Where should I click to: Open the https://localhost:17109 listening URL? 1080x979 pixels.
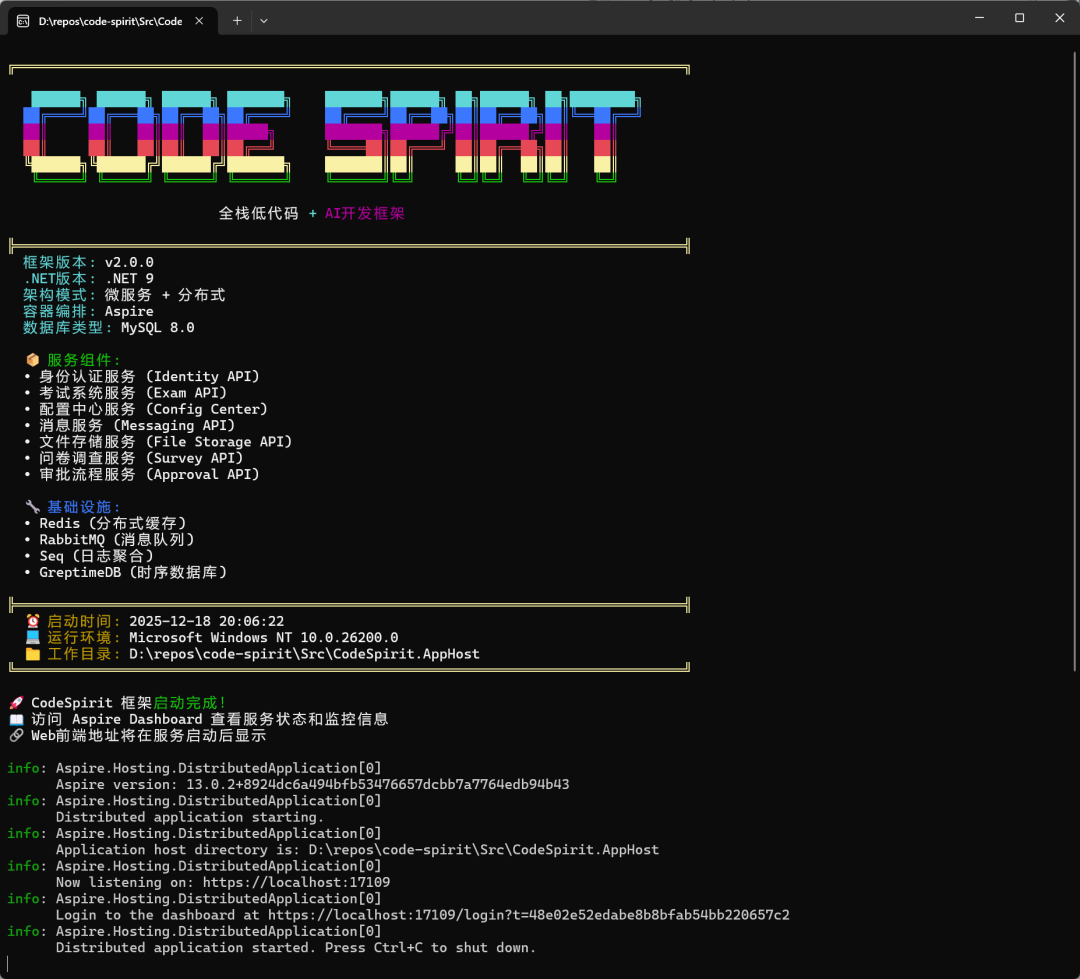click(x=296, y=883)
